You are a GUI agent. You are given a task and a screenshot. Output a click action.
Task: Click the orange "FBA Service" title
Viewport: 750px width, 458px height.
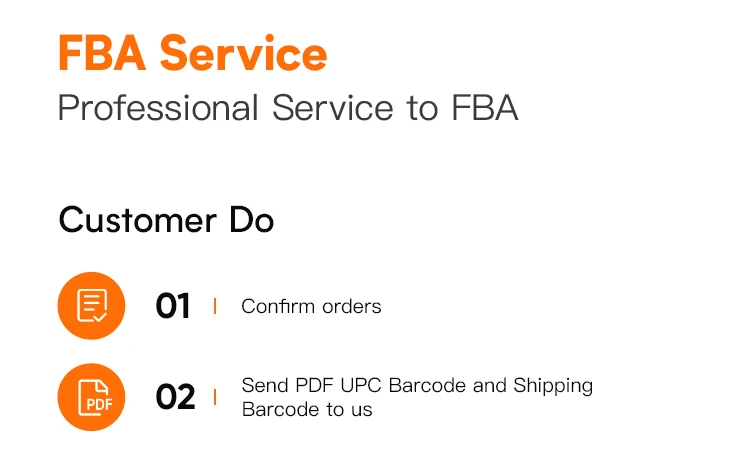tap(192, 53)
